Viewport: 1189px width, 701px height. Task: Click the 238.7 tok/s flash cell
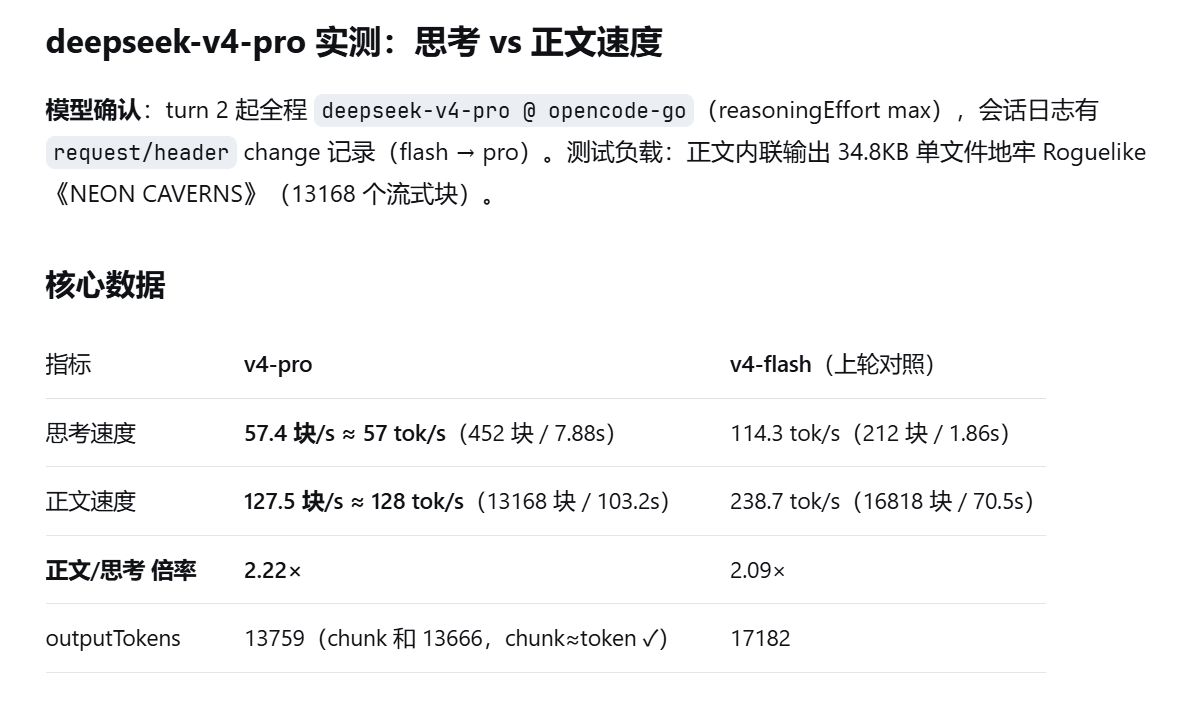coord(882,501)
